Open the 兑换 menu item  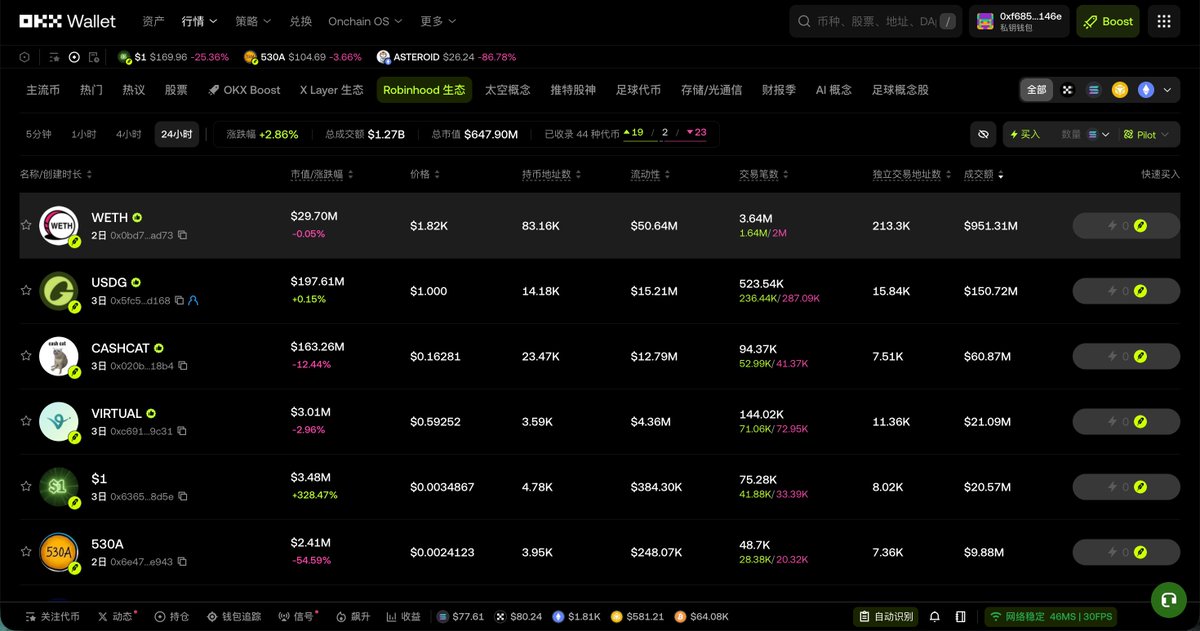click(300, 21)
